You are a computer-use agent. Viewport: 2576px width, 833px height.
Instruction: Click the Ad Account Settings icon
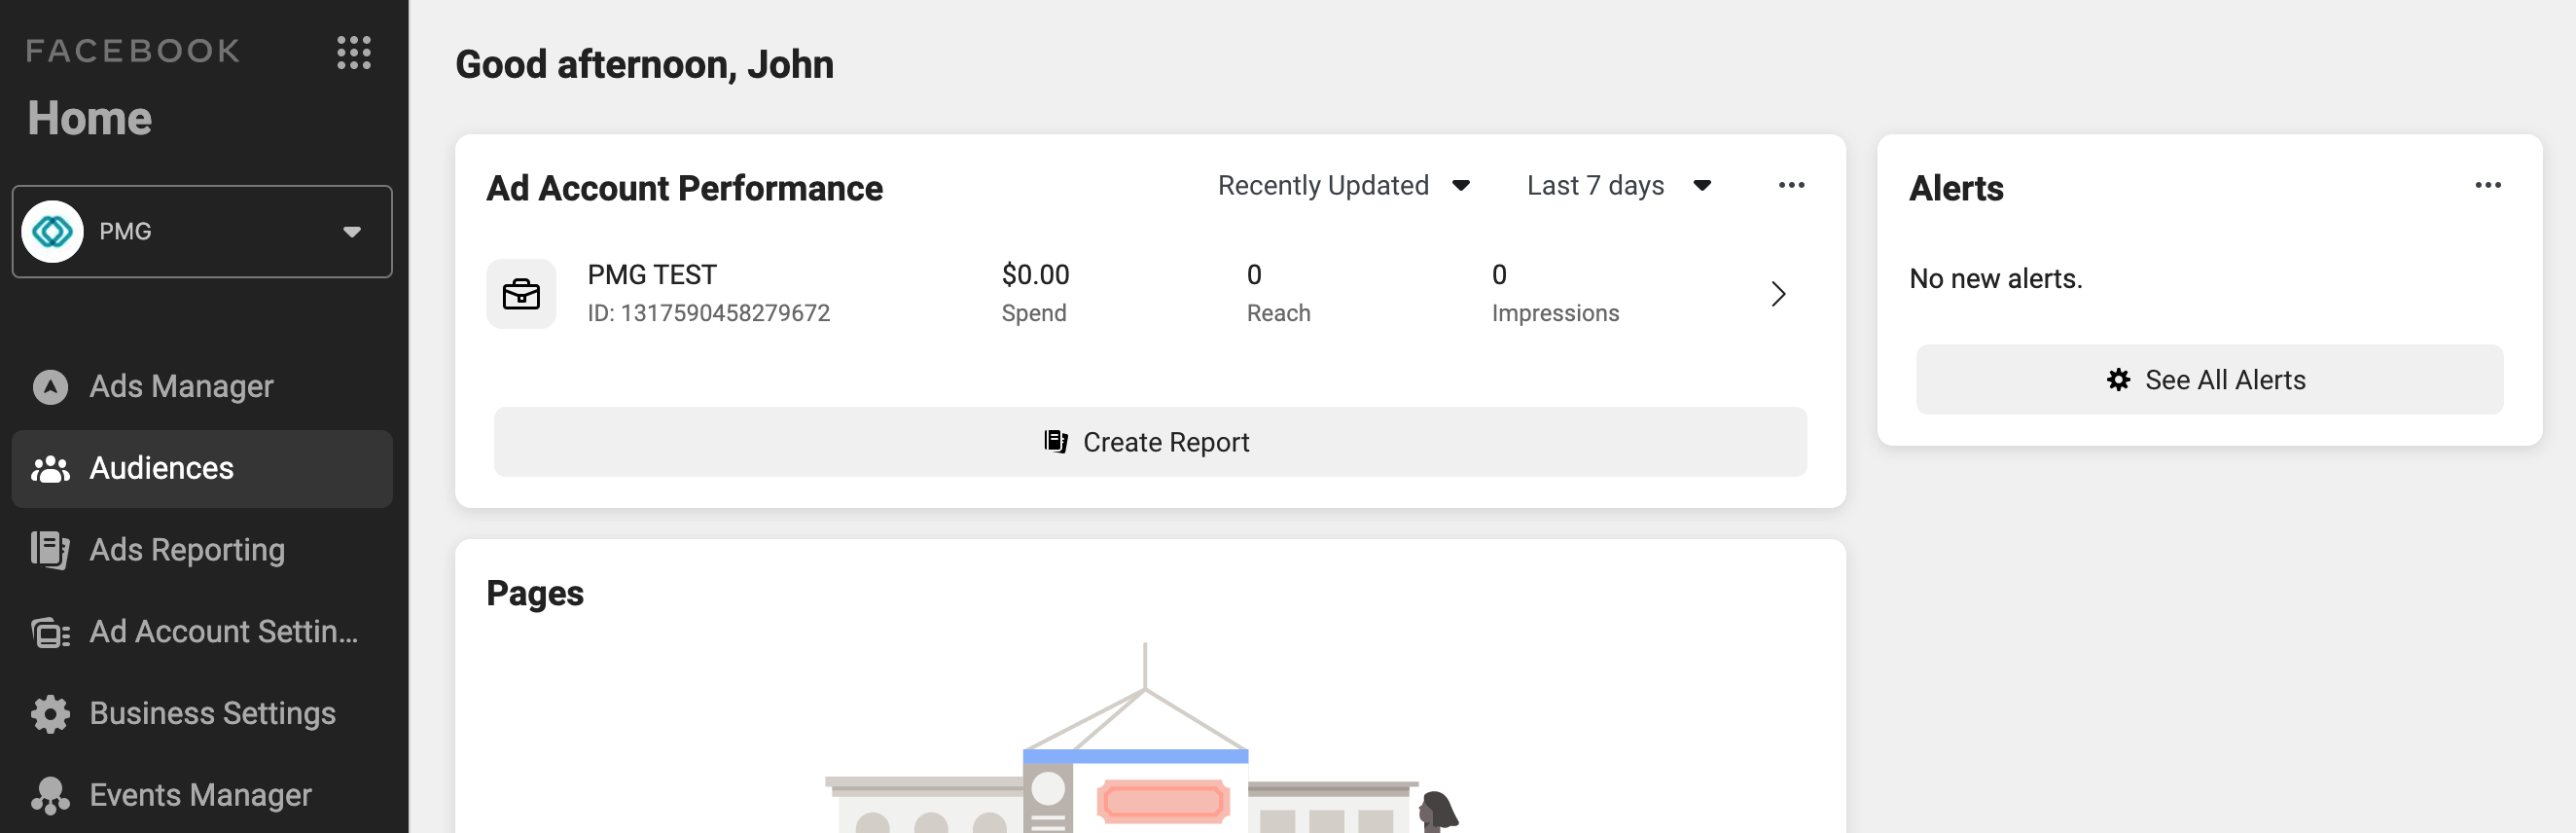(x=50, y=632)
